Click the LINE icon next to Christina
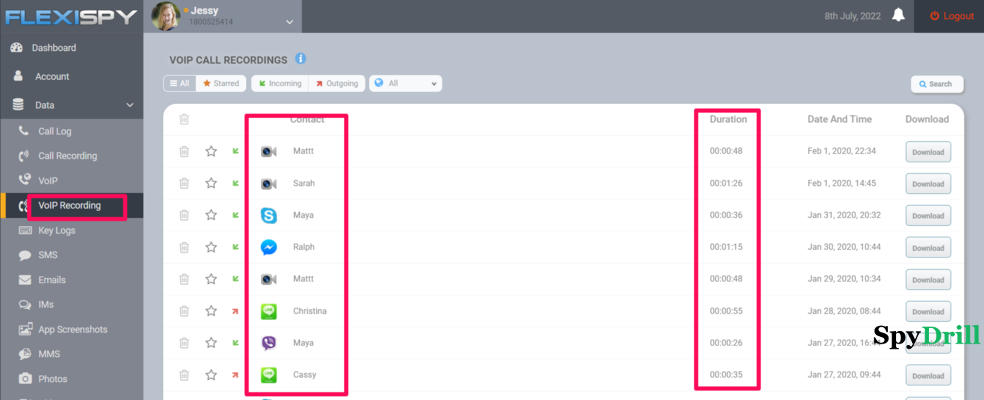 click(x=269, y=311)
